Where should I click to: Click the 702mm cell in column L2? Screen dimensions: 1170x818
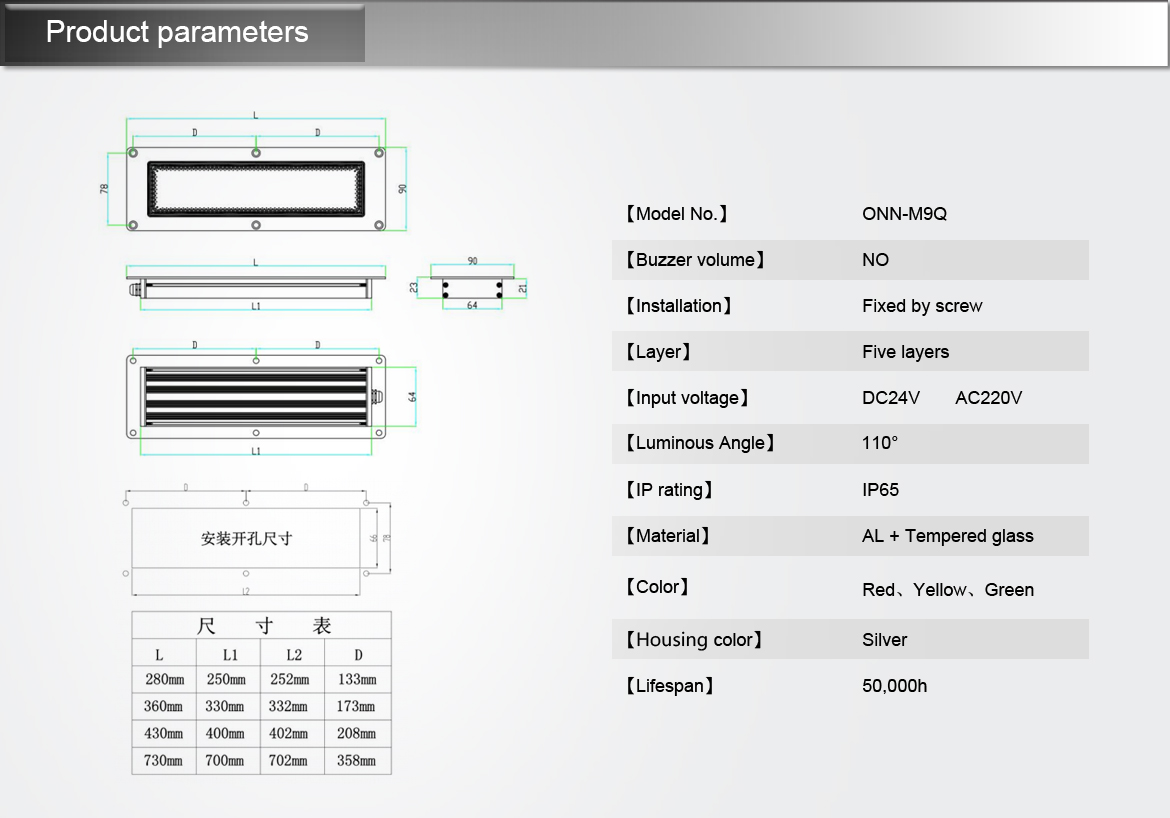[288, 761]
